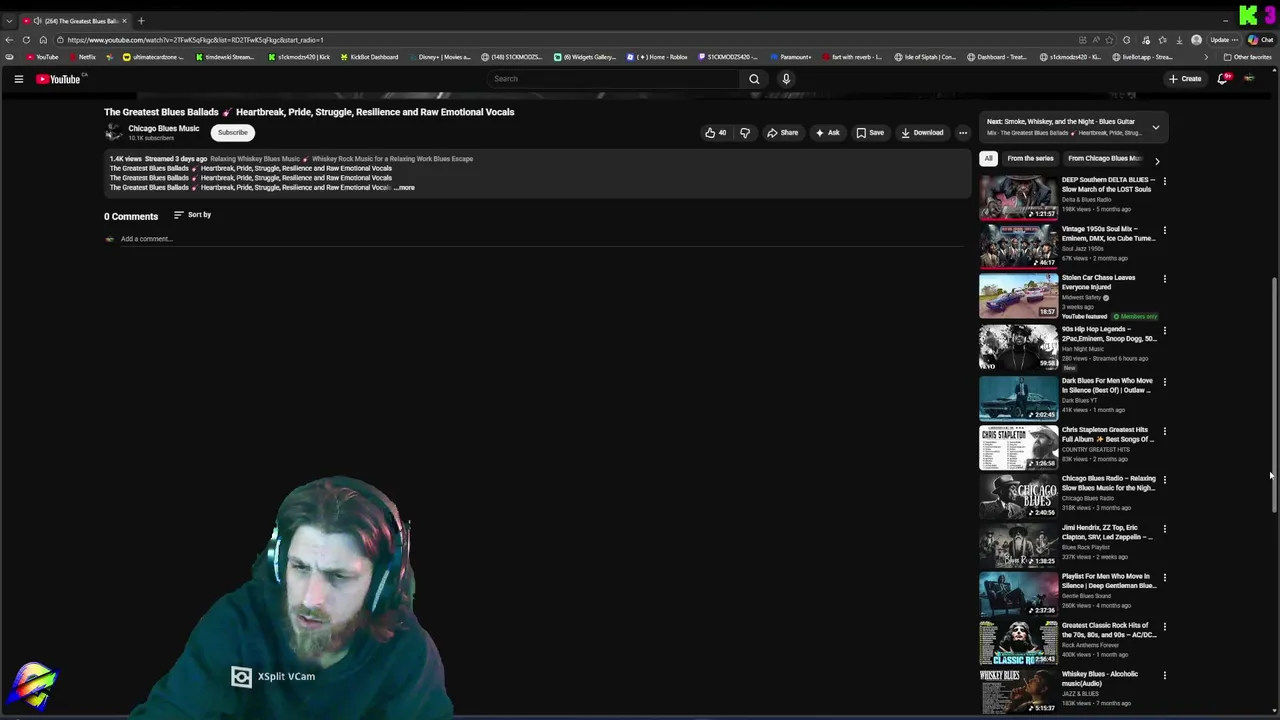Open Chicago Blues Music channel name link

[163, 128]
